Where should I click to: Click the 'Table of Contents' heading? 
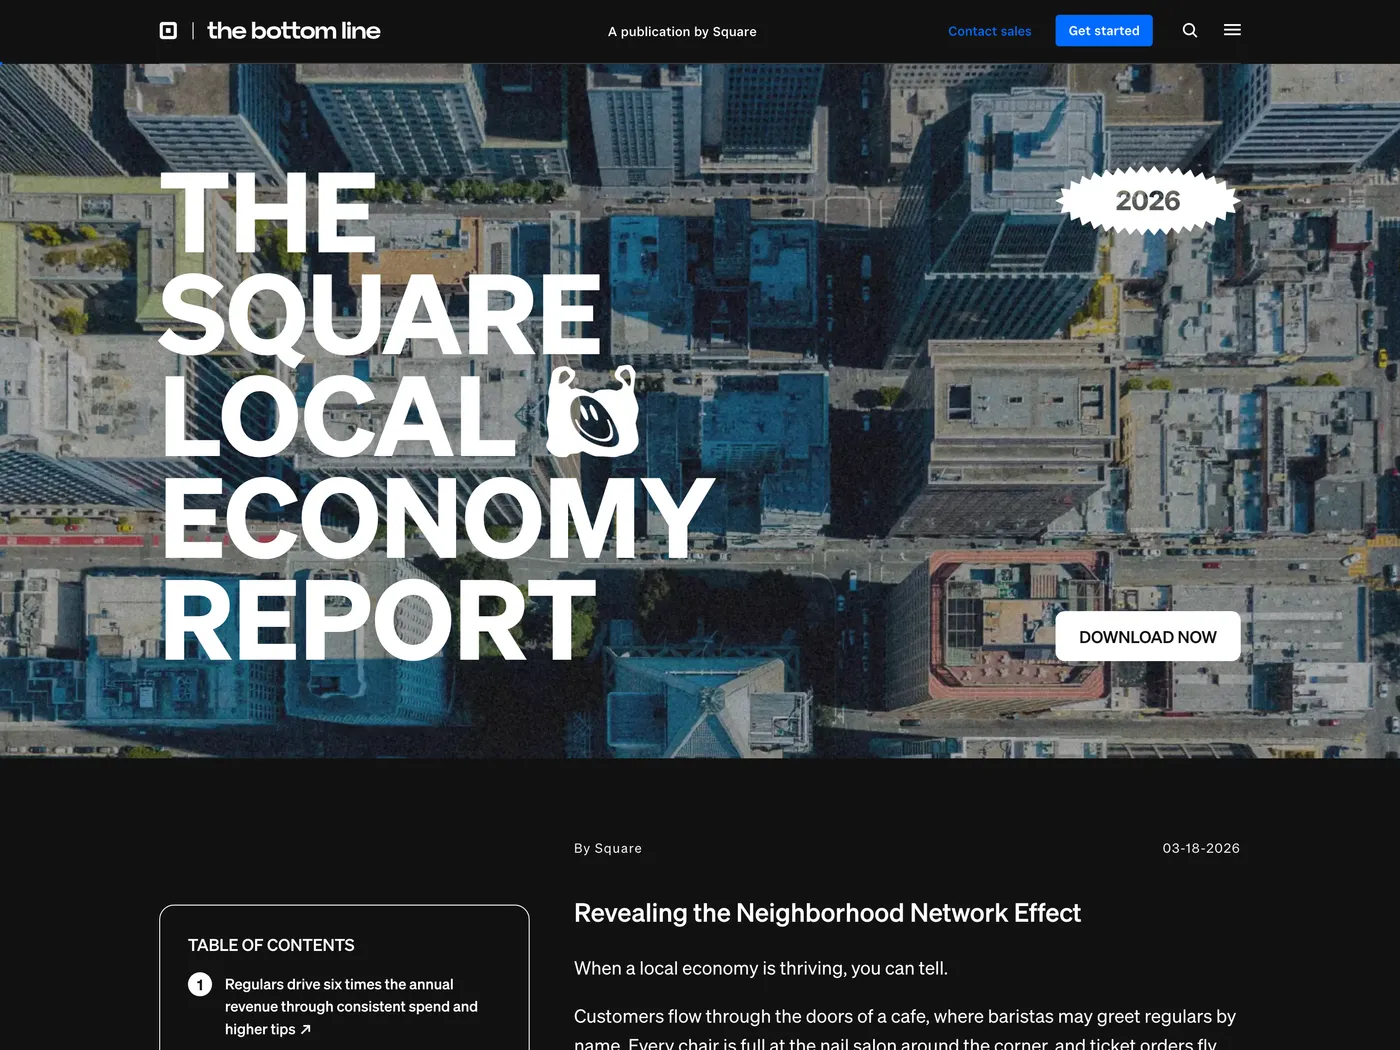click(x=271, y=945)
